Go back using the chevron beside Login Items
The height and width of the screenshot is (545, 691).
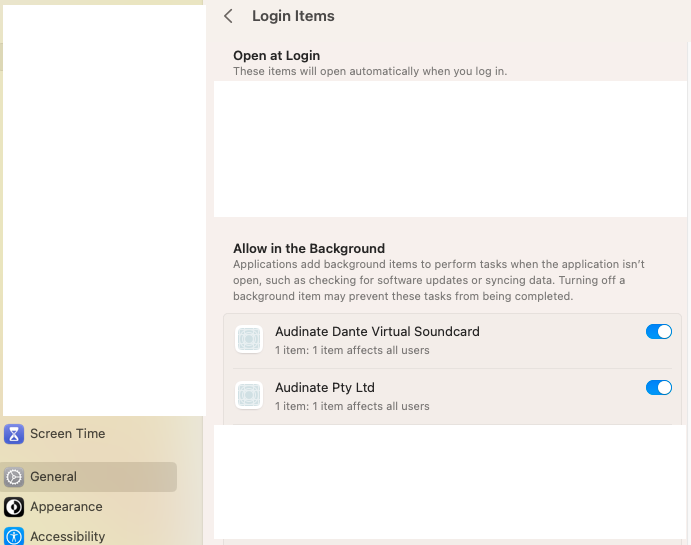click(229, 16)
